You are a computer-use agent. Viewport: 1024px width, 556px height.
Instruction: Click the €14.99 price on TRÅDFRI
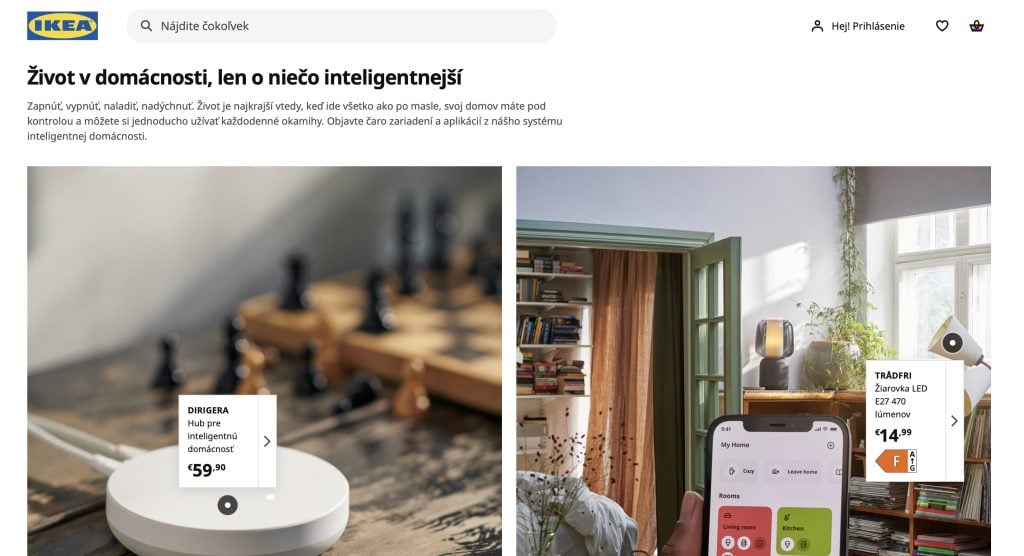(893, 434)
